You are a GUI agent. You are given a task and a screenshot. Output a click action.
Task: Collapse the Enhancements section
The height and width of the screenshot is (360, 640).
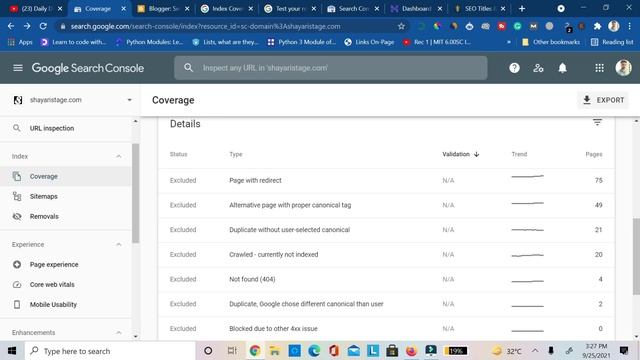pyautogui.click(x=118, y=333)
